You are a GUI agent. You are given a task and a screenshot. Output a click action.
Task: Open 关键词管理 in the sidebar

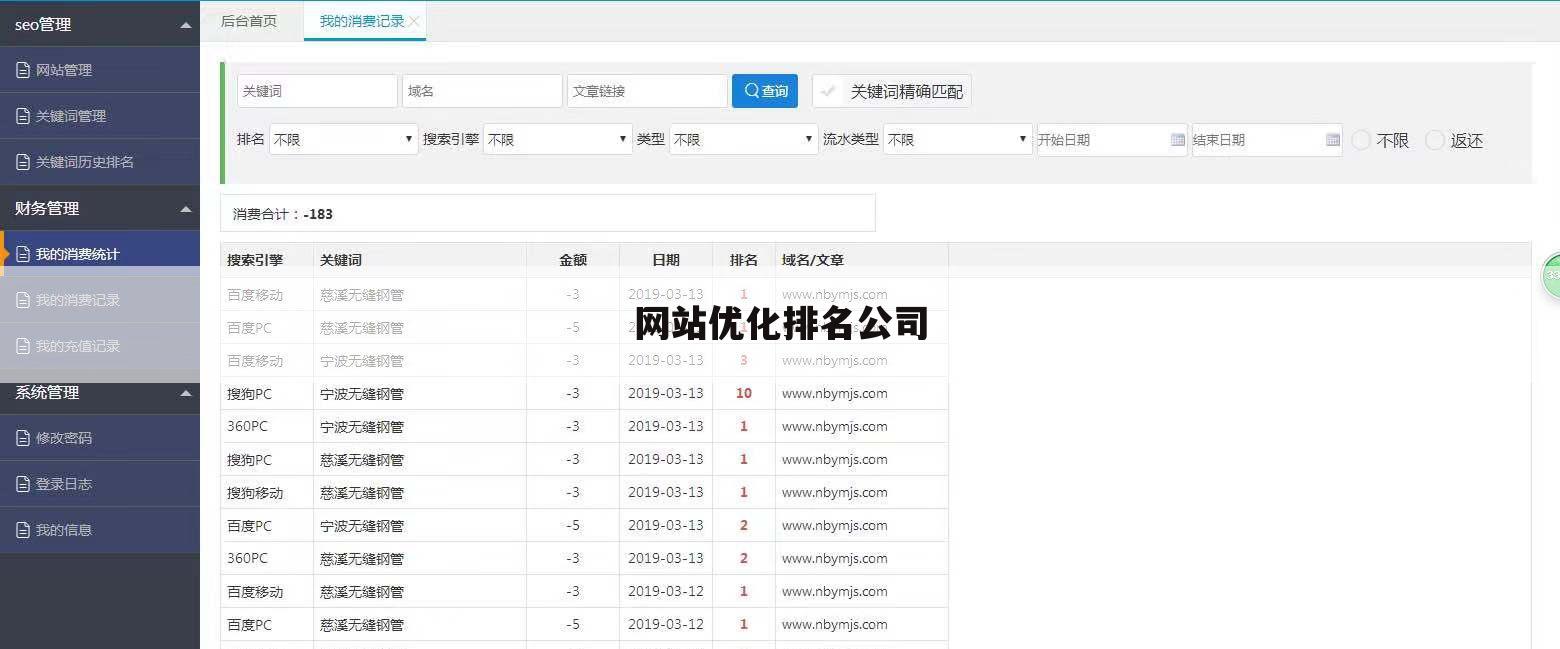(x=100, y=116)
